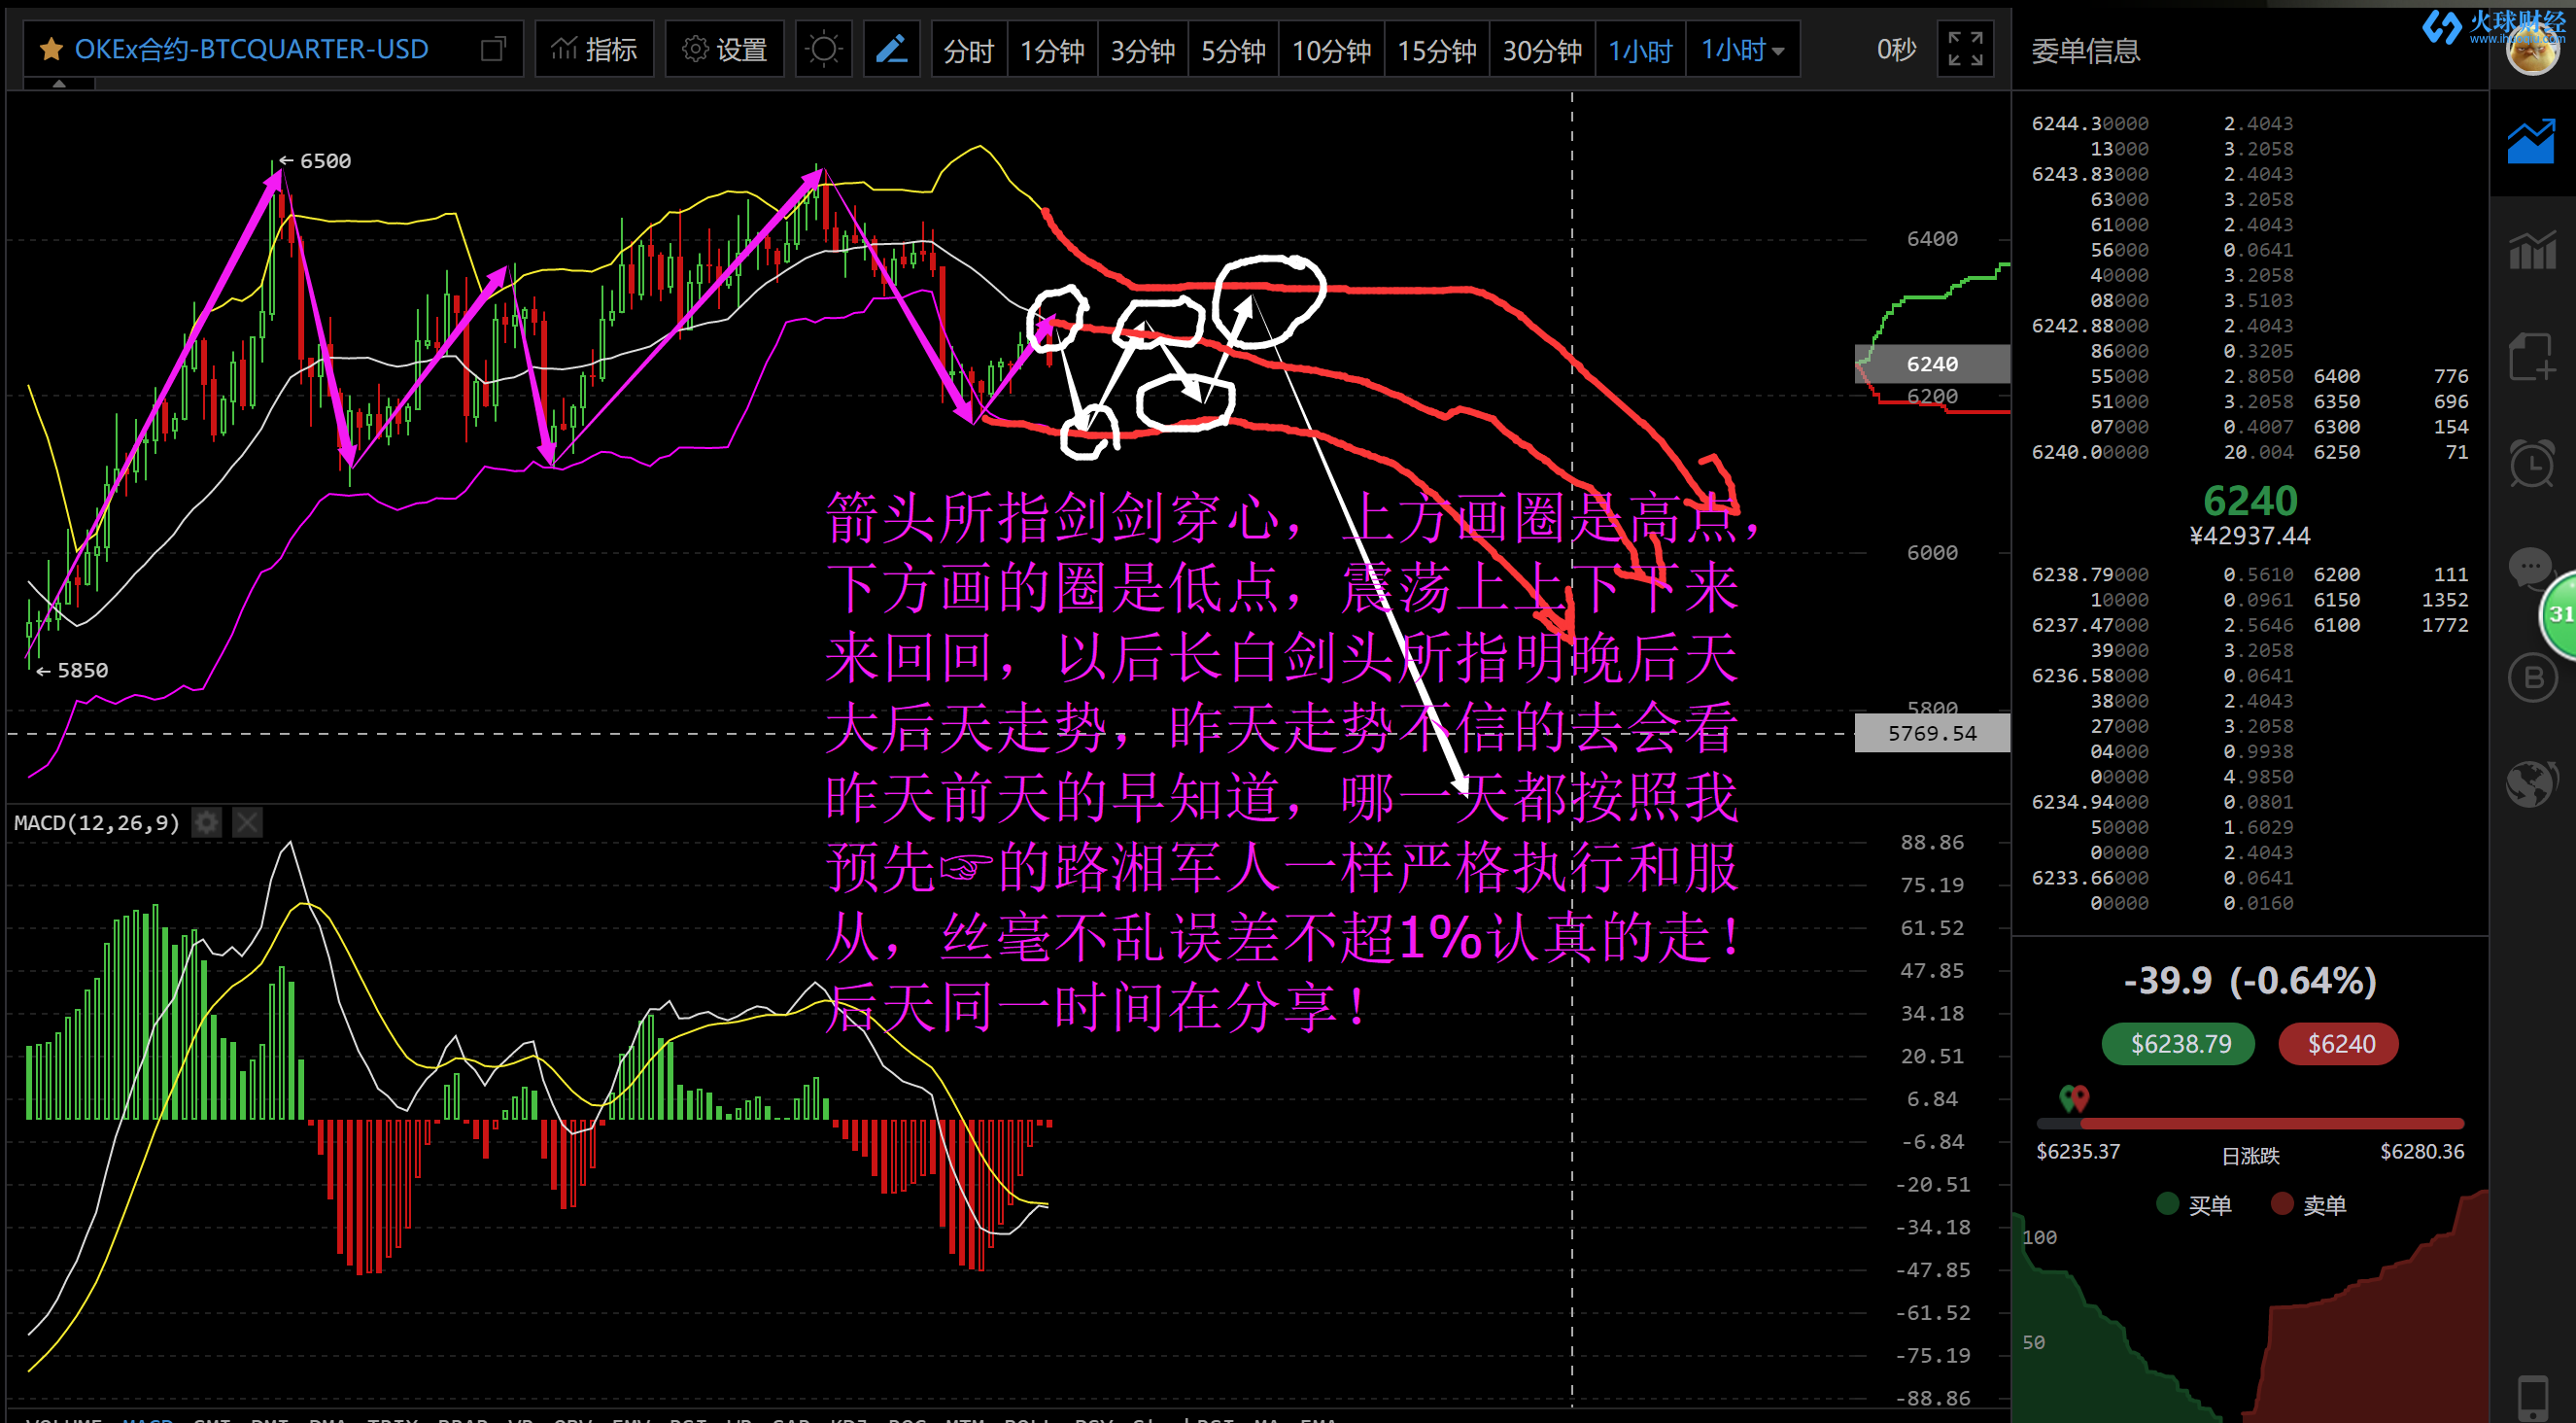
Task: Click the -39.9 (-0.64%) change value
Action: pyautogui.click(x=2250, y=981)
